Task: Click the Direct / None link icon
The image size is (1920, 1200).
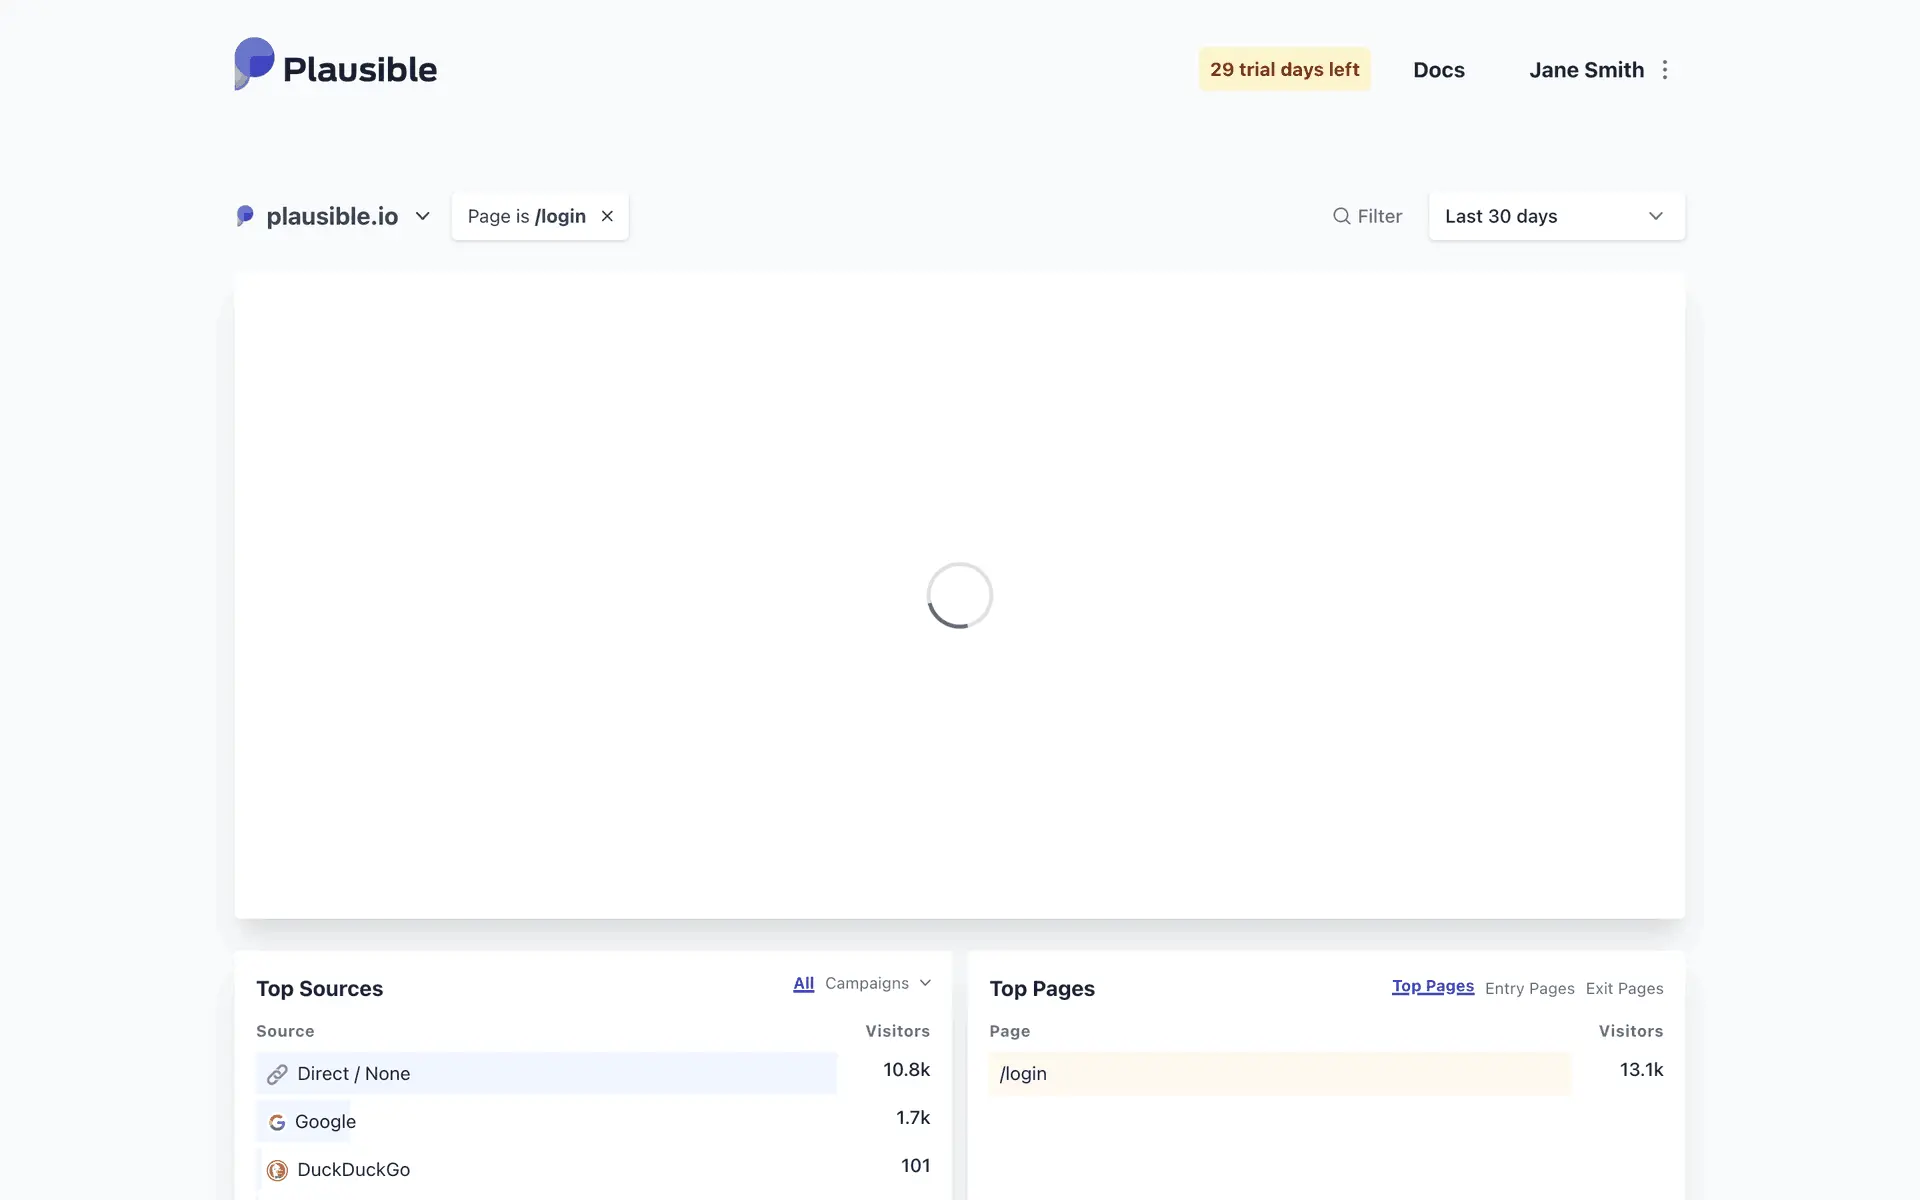Action: (x=277, y=1074)
